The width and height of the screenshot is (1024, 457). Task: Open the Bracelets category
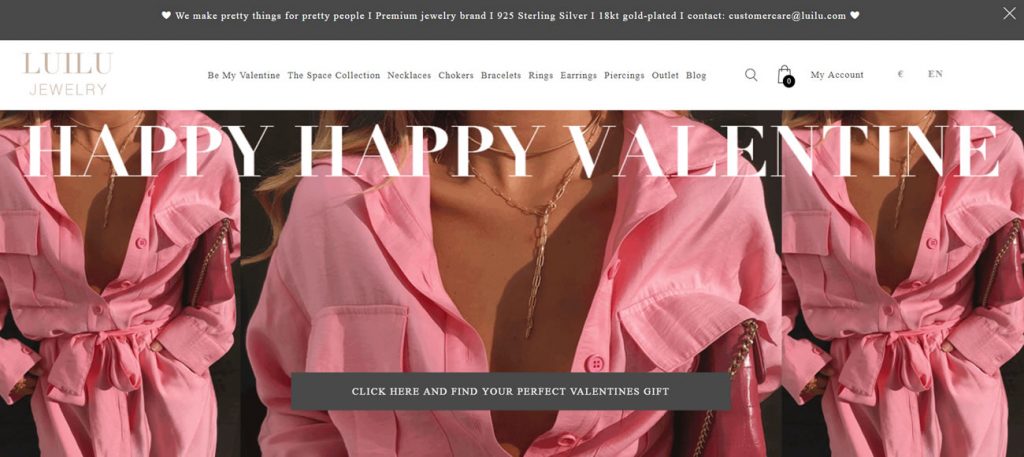tap(501, 76)
